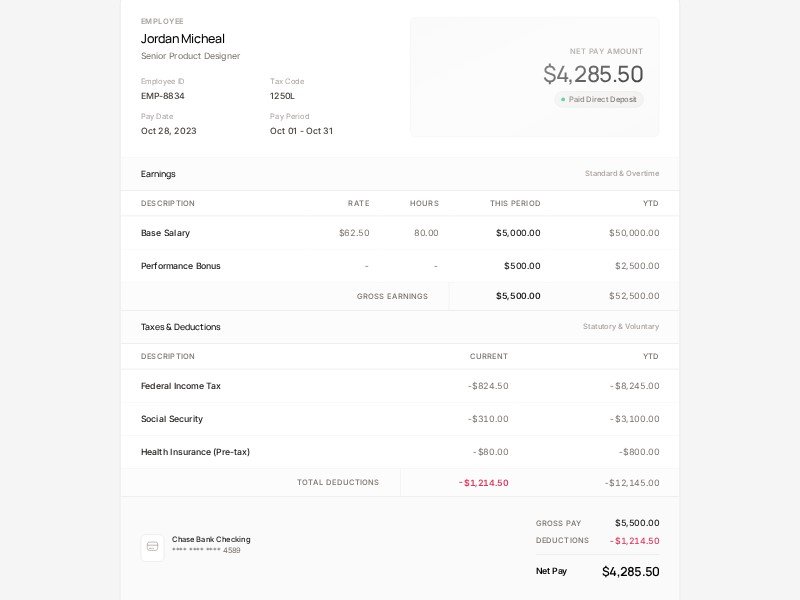The width and height of the screenshot is (800, 600).
Task: Click the green status dot on Paid Direct Deposit
Action: tap(562, 99)
